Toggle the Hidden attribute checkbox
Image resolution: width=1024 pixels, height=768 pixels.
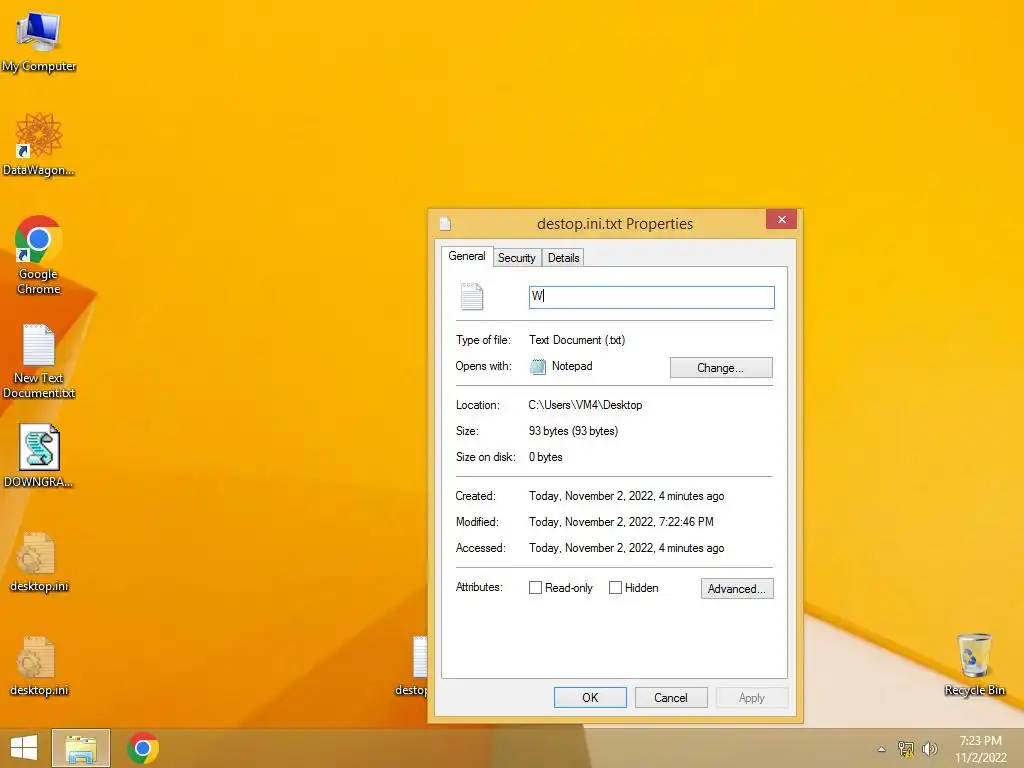(x=615, y=588)
